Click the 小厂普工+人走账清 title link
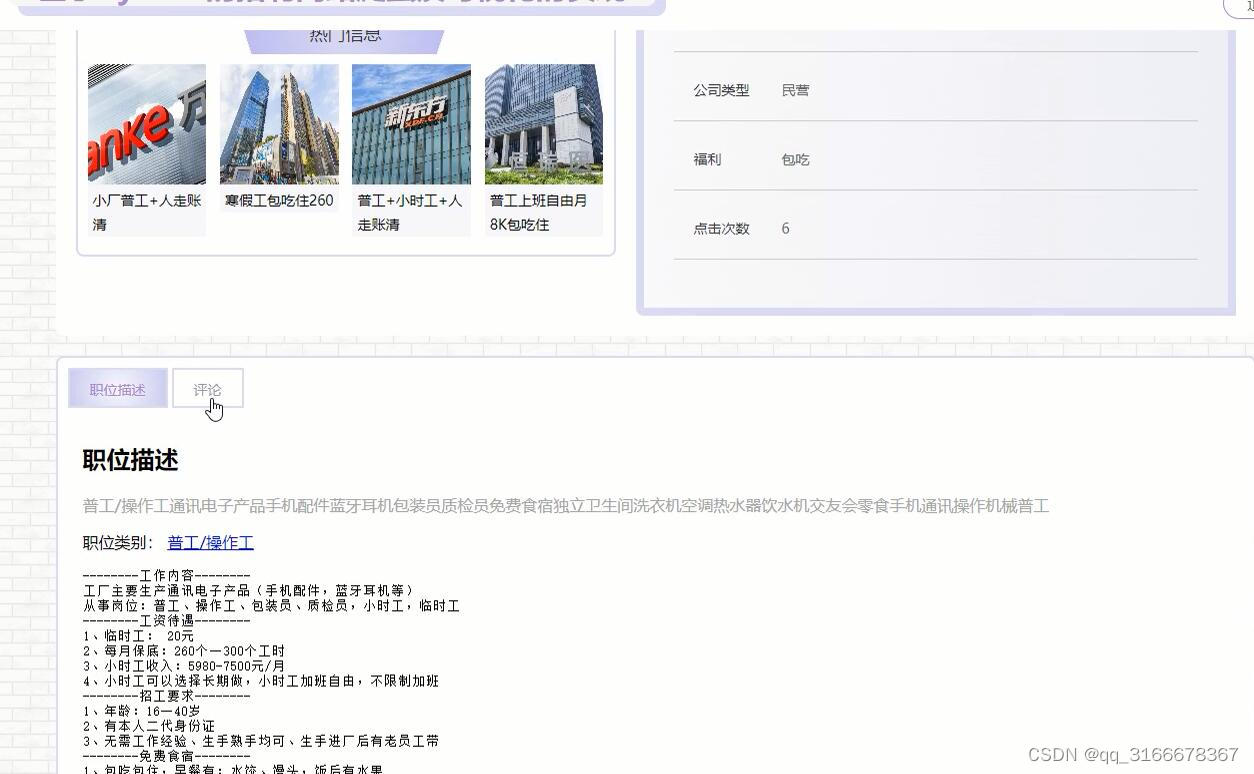Screen dimensions: 1254x774 pyautogui.click(x=146, y=212)
